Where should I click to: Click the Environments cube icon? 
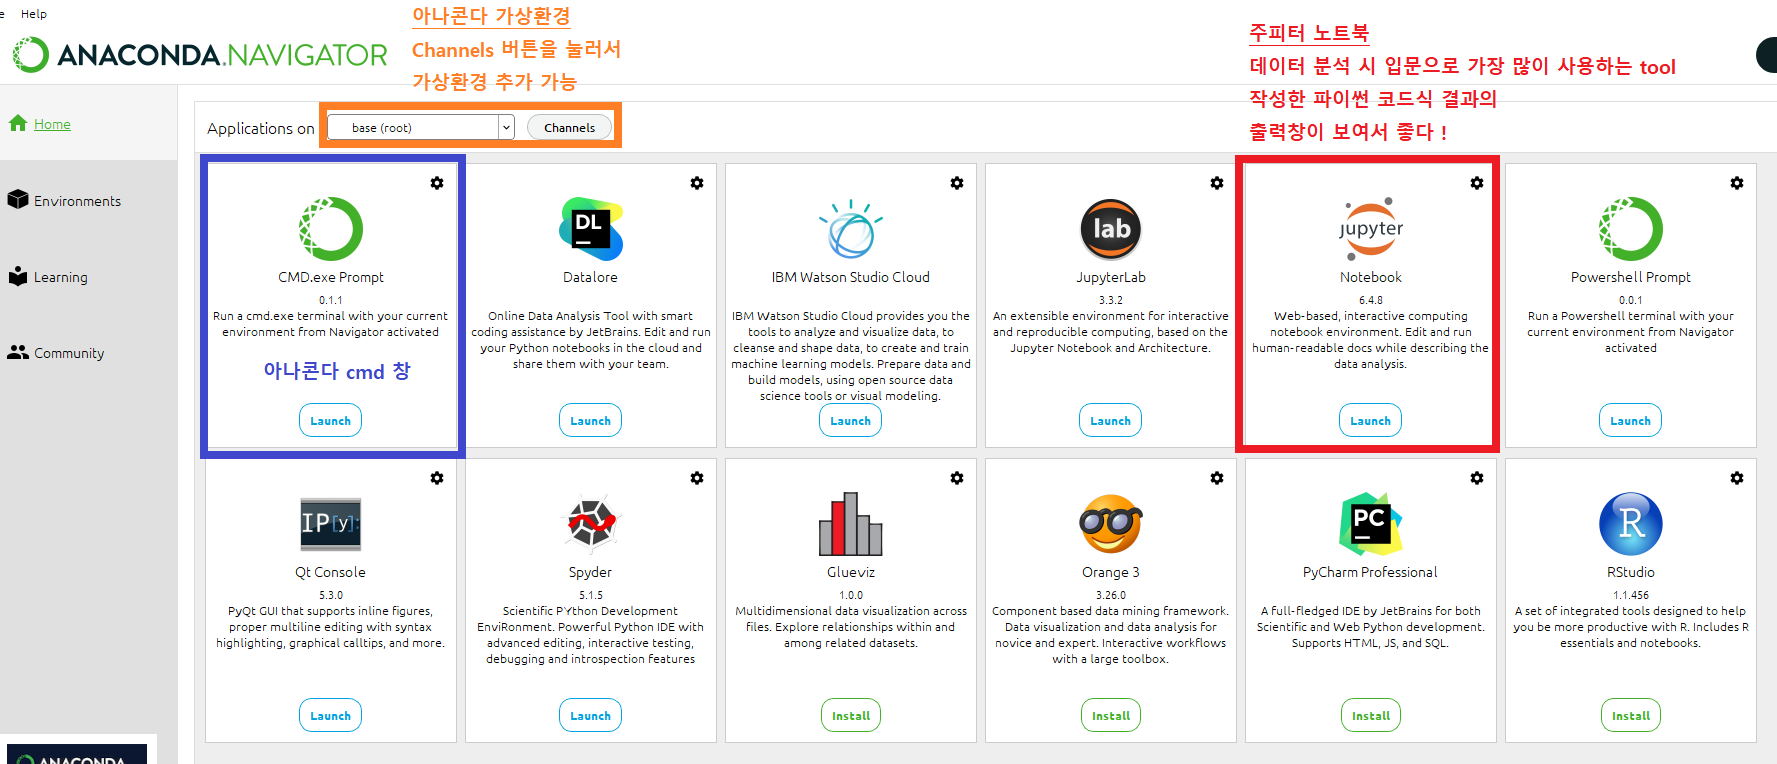pyautogui.click(x=18, y=199)
